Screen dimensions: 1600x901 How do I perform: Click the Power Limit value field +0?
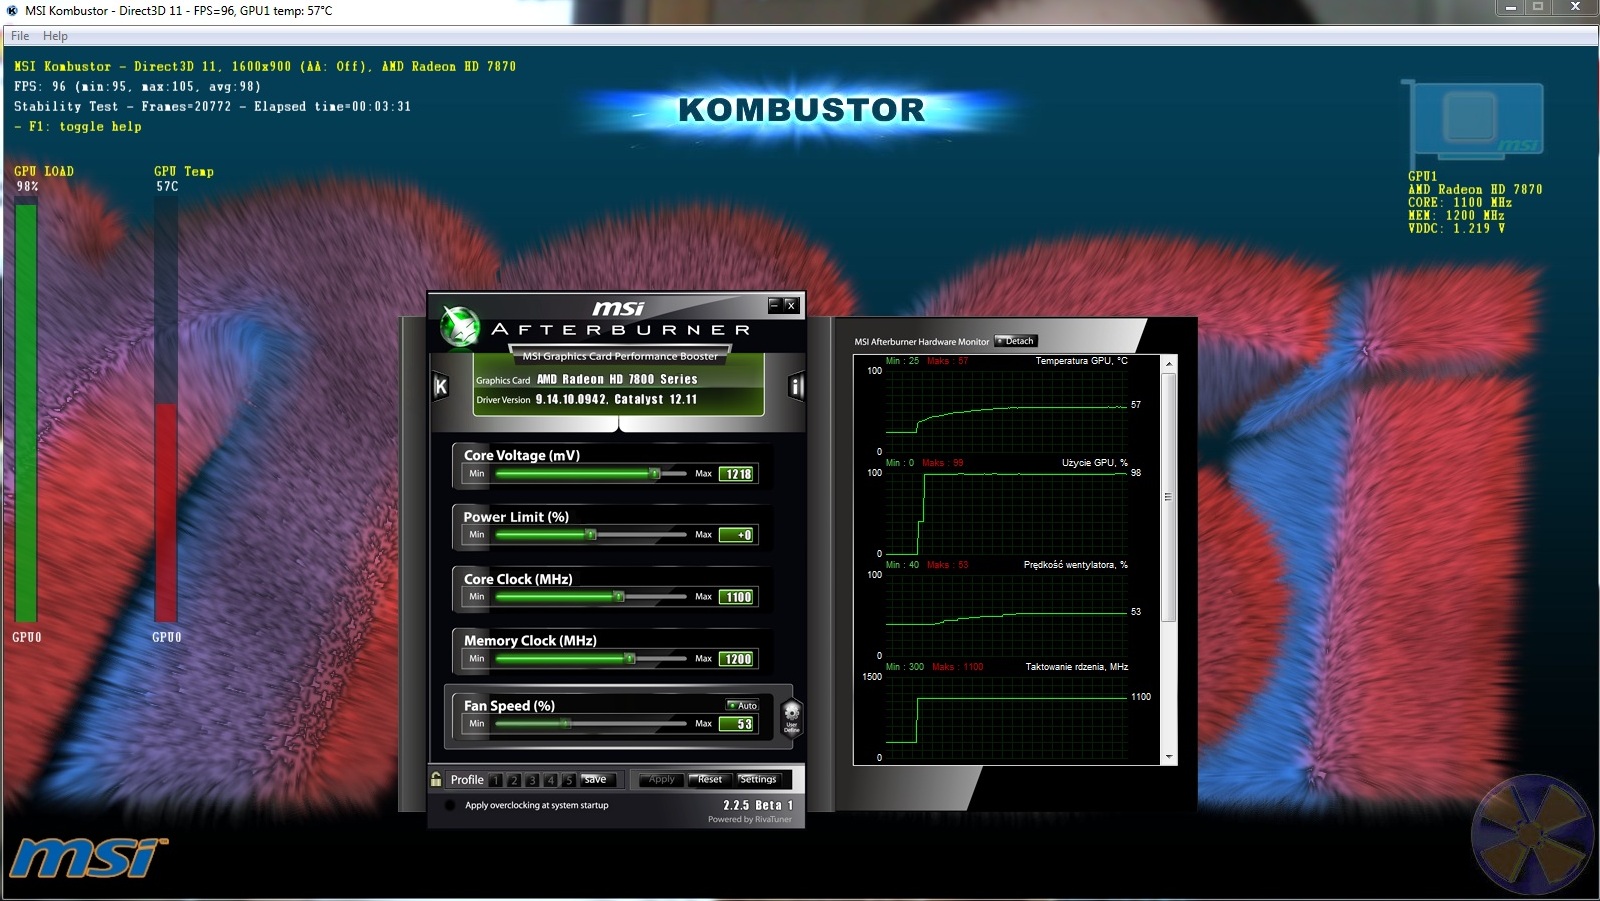[738, 535]
